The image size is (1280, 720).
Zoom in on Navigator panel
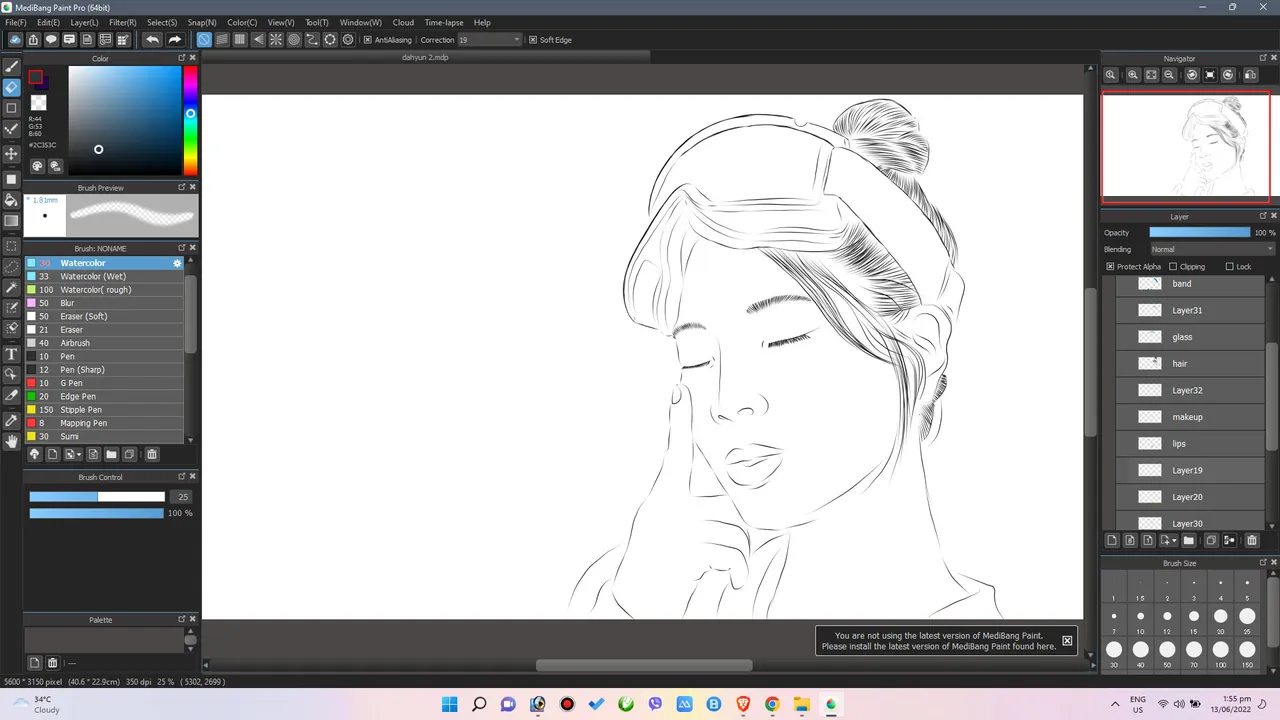pos(1133,75)
